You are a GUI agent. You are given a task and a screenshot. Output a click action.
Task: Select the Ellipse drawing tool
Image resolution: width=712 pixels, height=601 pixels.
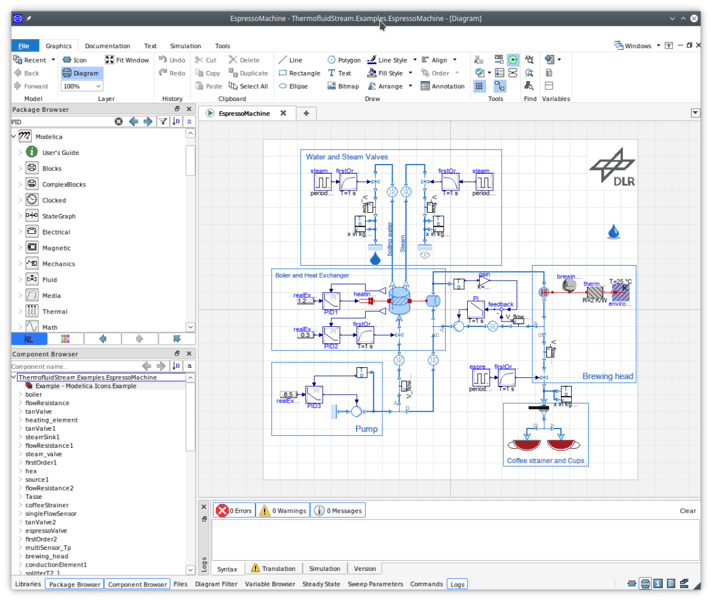point(292,86)
